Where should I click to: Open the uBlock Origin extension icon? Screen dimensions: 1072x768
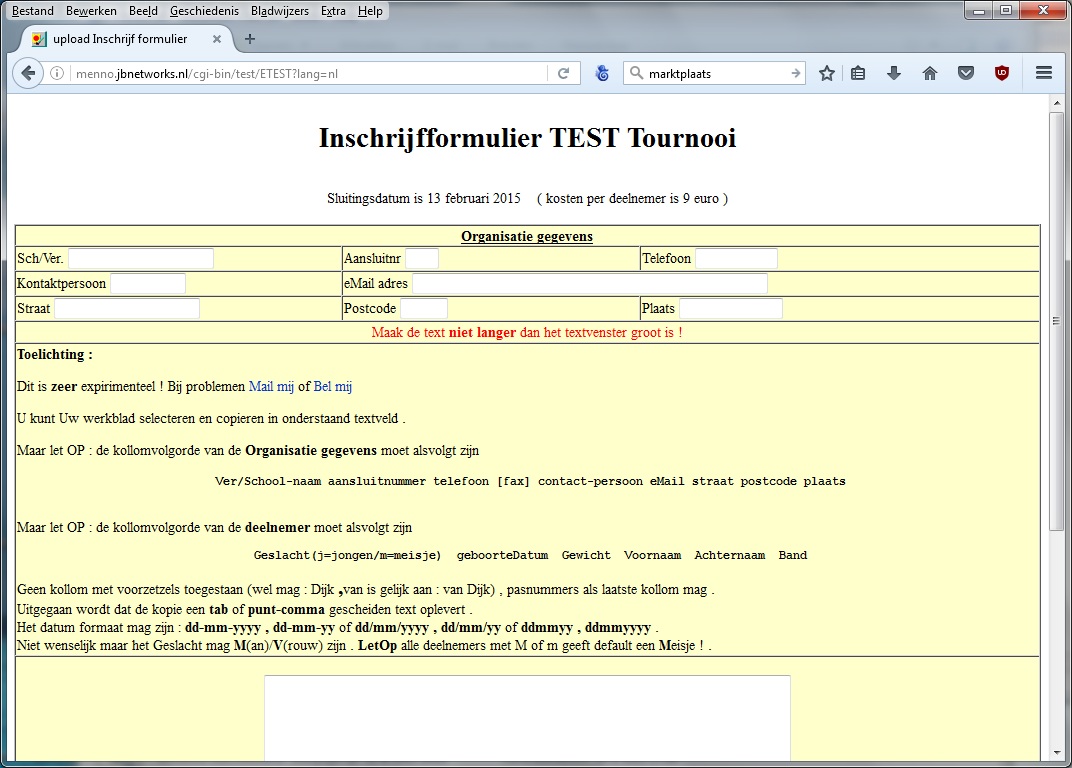(1001, 73)
